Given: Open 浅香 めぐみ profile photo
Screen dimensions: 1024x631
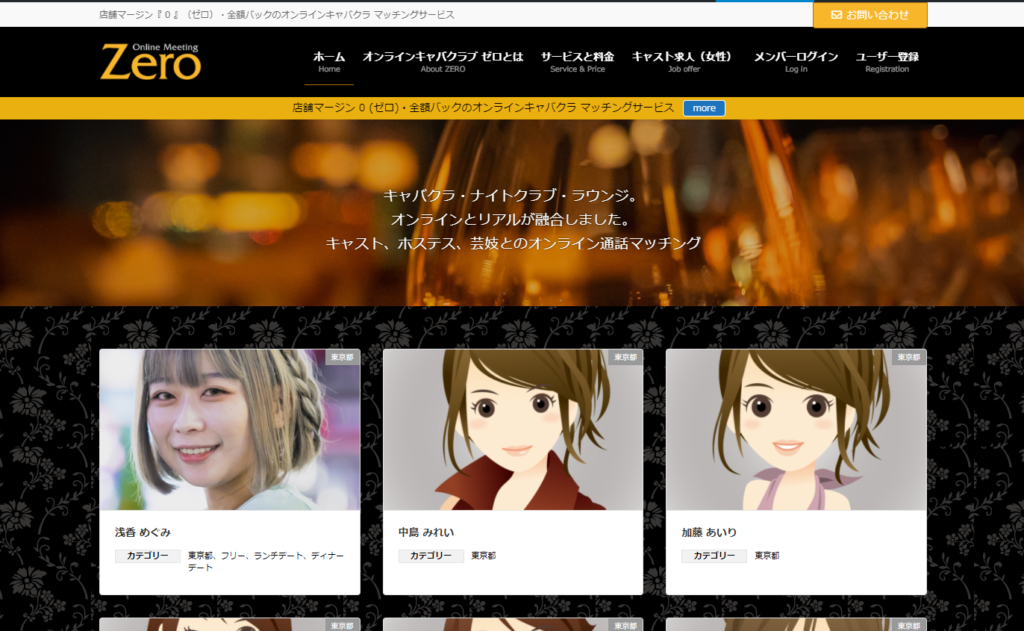Looking at the screenshot, I should [229, 429].
